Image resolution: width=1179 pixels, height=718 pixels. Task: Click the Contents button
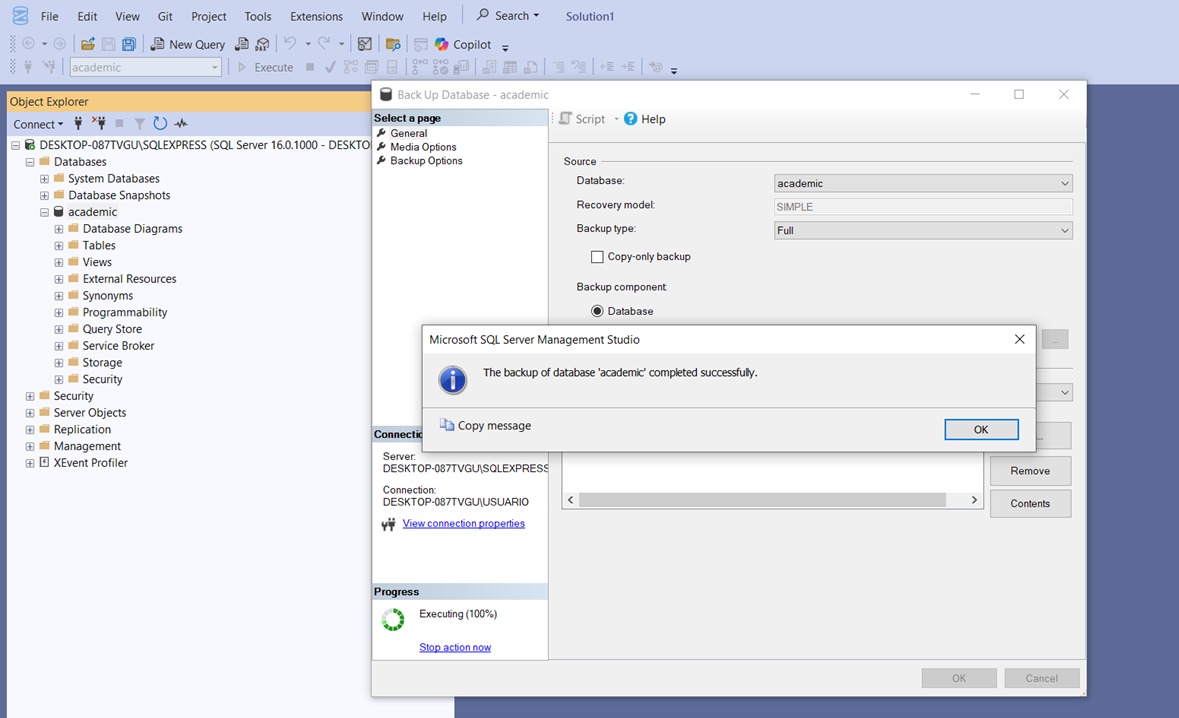pyautogui.click(x=1030, y=504)
